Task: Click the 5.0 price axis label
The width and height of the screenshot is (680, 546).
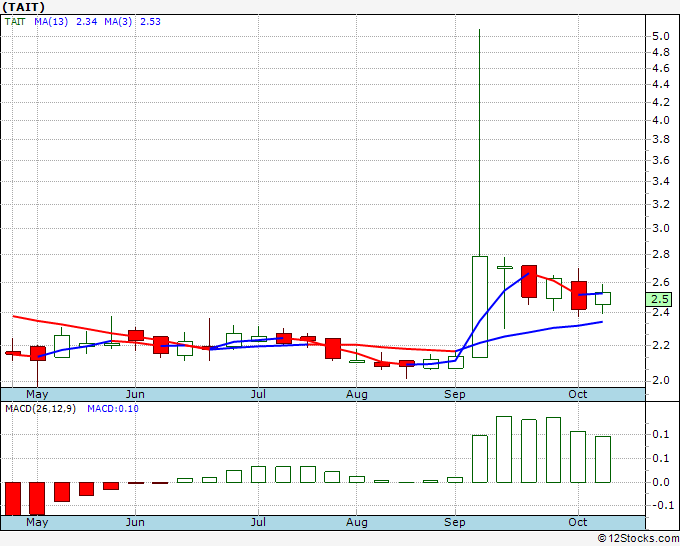Action: [x=660, y=36]
